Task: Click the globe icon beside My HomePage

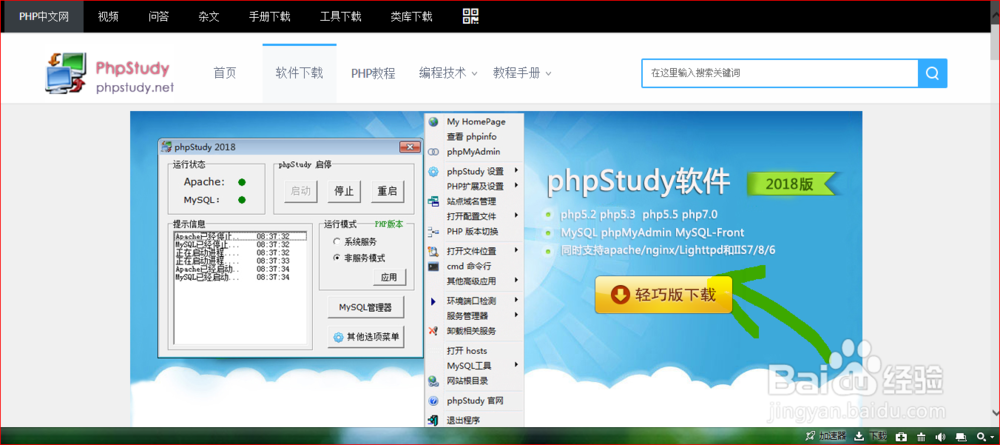Action: coord(434,122)
